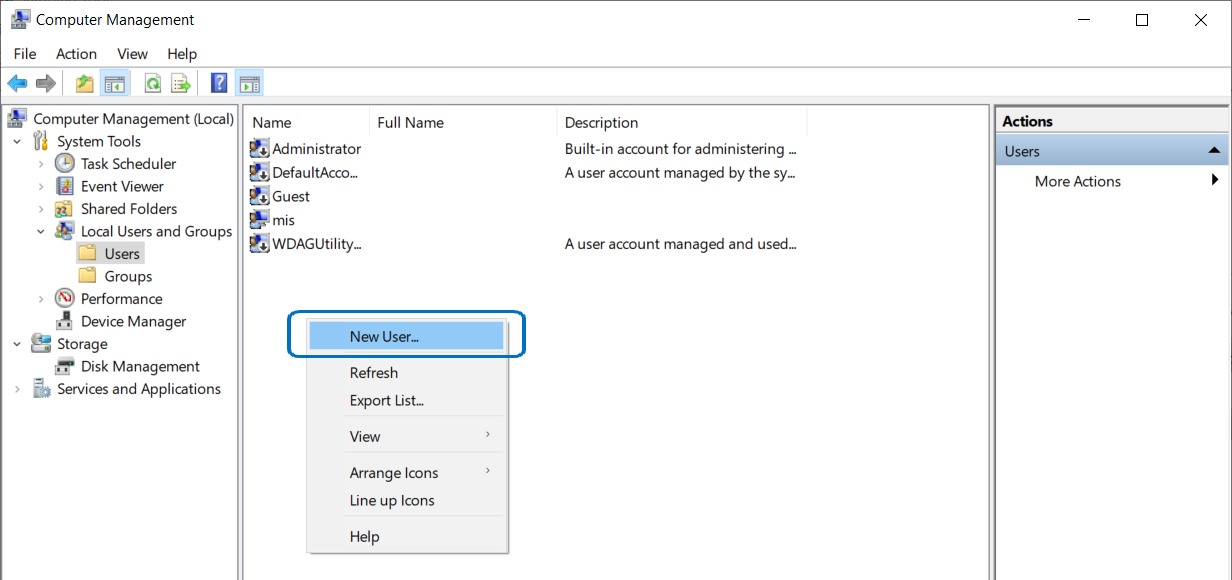1232x580 pixels.
Task: Click More Actions in Actions pane
Action: tap(1077, 182)
